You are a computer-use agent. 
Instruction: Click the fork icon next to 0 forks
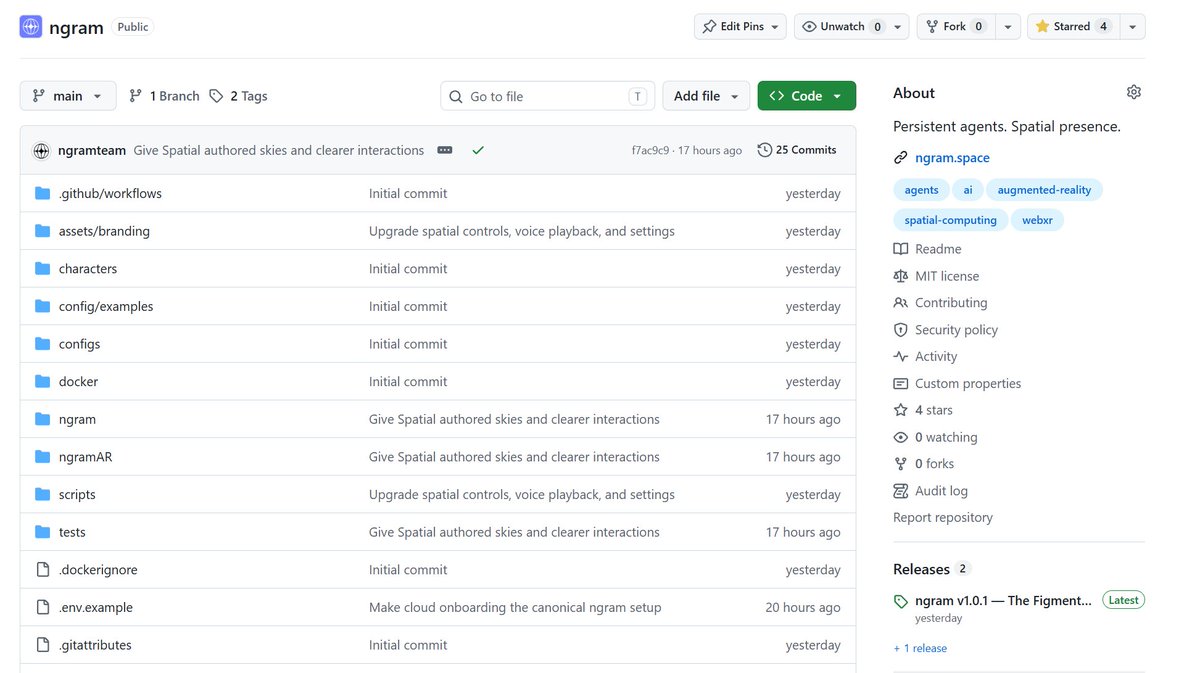[x=901, y=464]
